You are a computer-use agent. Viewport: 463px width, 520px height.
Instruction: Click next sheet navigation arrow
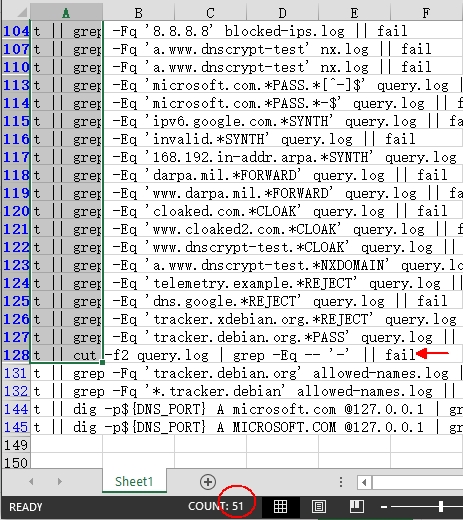pos(60,481)
